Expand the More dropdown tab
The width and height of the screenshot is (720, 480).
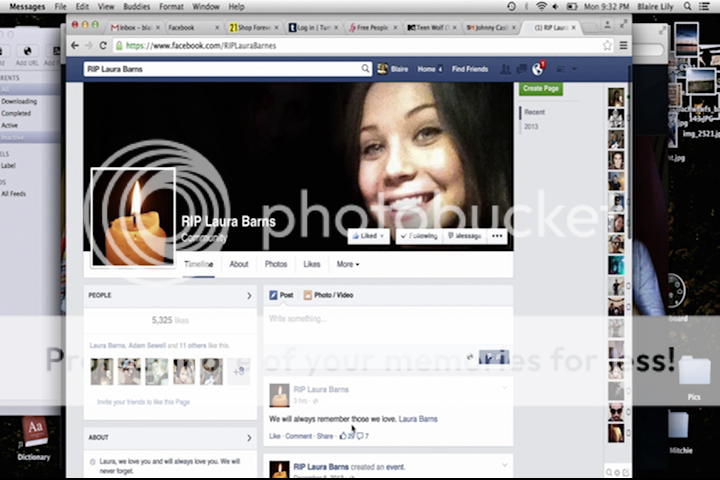(347, 264)
